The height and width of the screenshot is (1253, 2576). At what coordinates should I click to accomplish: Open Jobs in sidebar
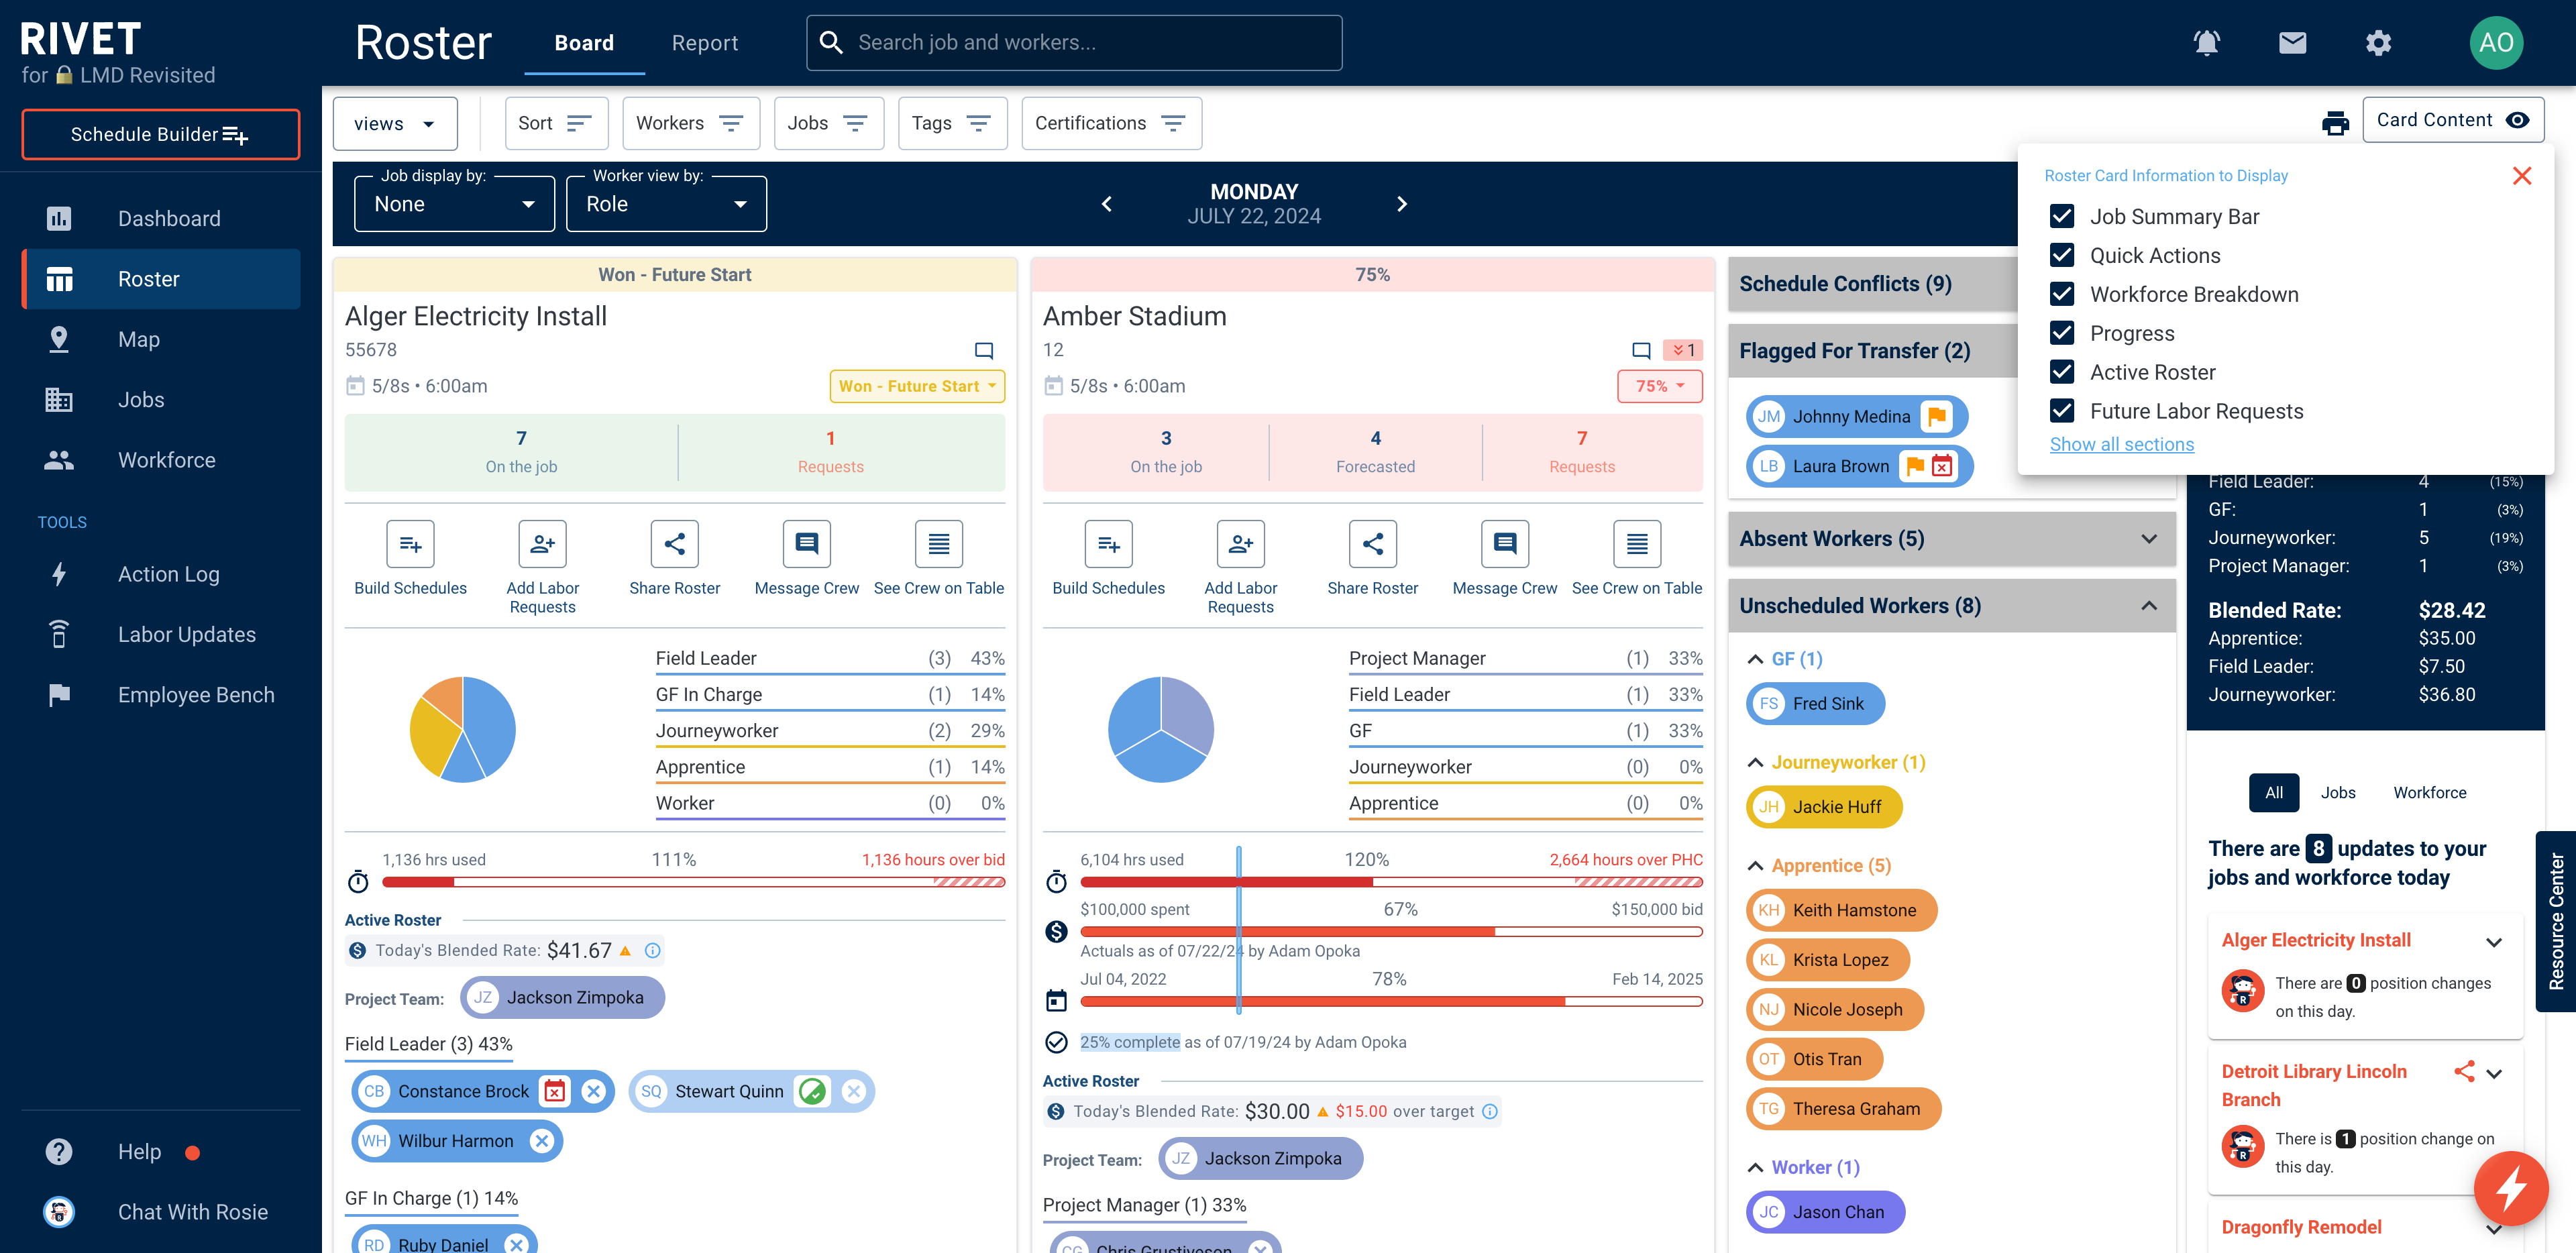click(161, 399)
